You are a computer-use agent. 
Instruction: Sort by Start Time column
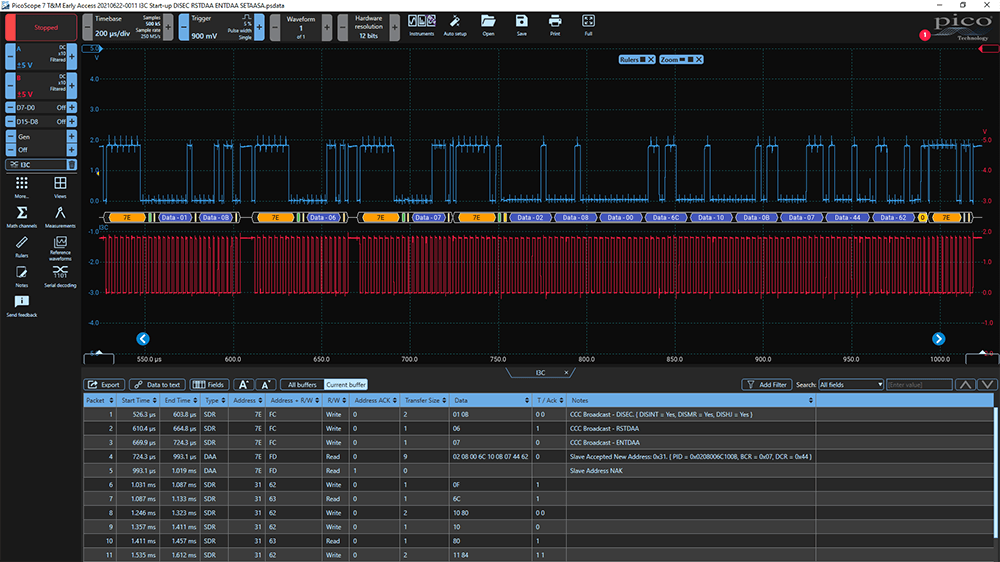[x=139, y=401]
